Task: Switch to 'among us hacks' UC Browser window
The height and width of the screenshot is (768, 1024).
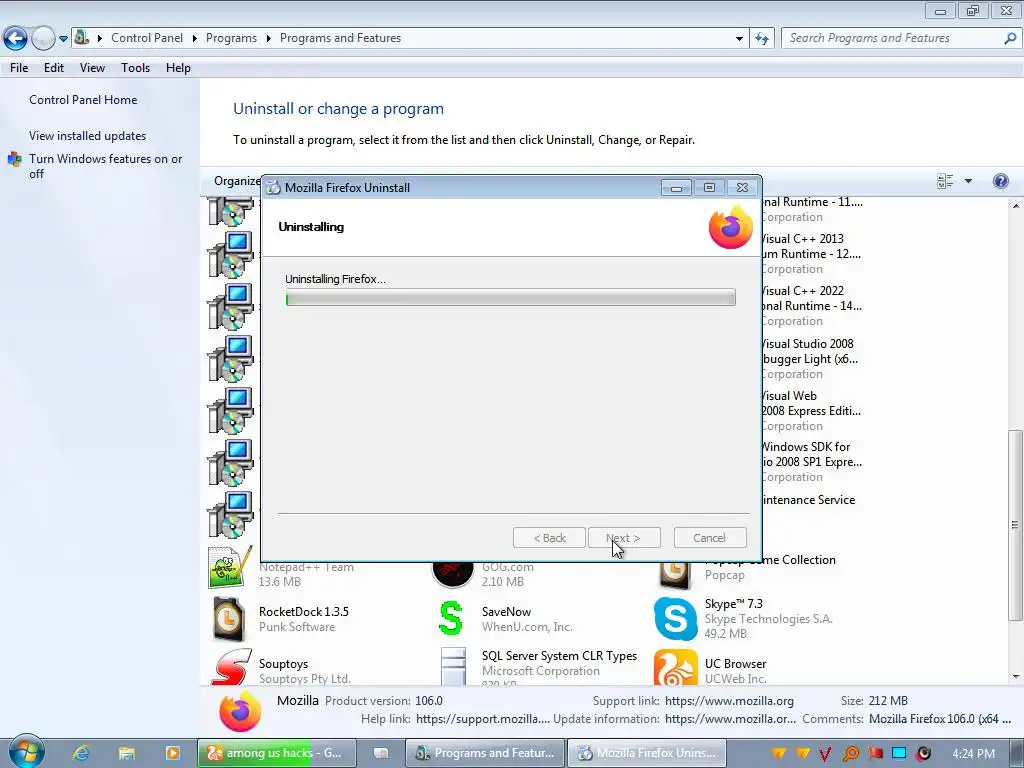Action: (x=277, y=753)
